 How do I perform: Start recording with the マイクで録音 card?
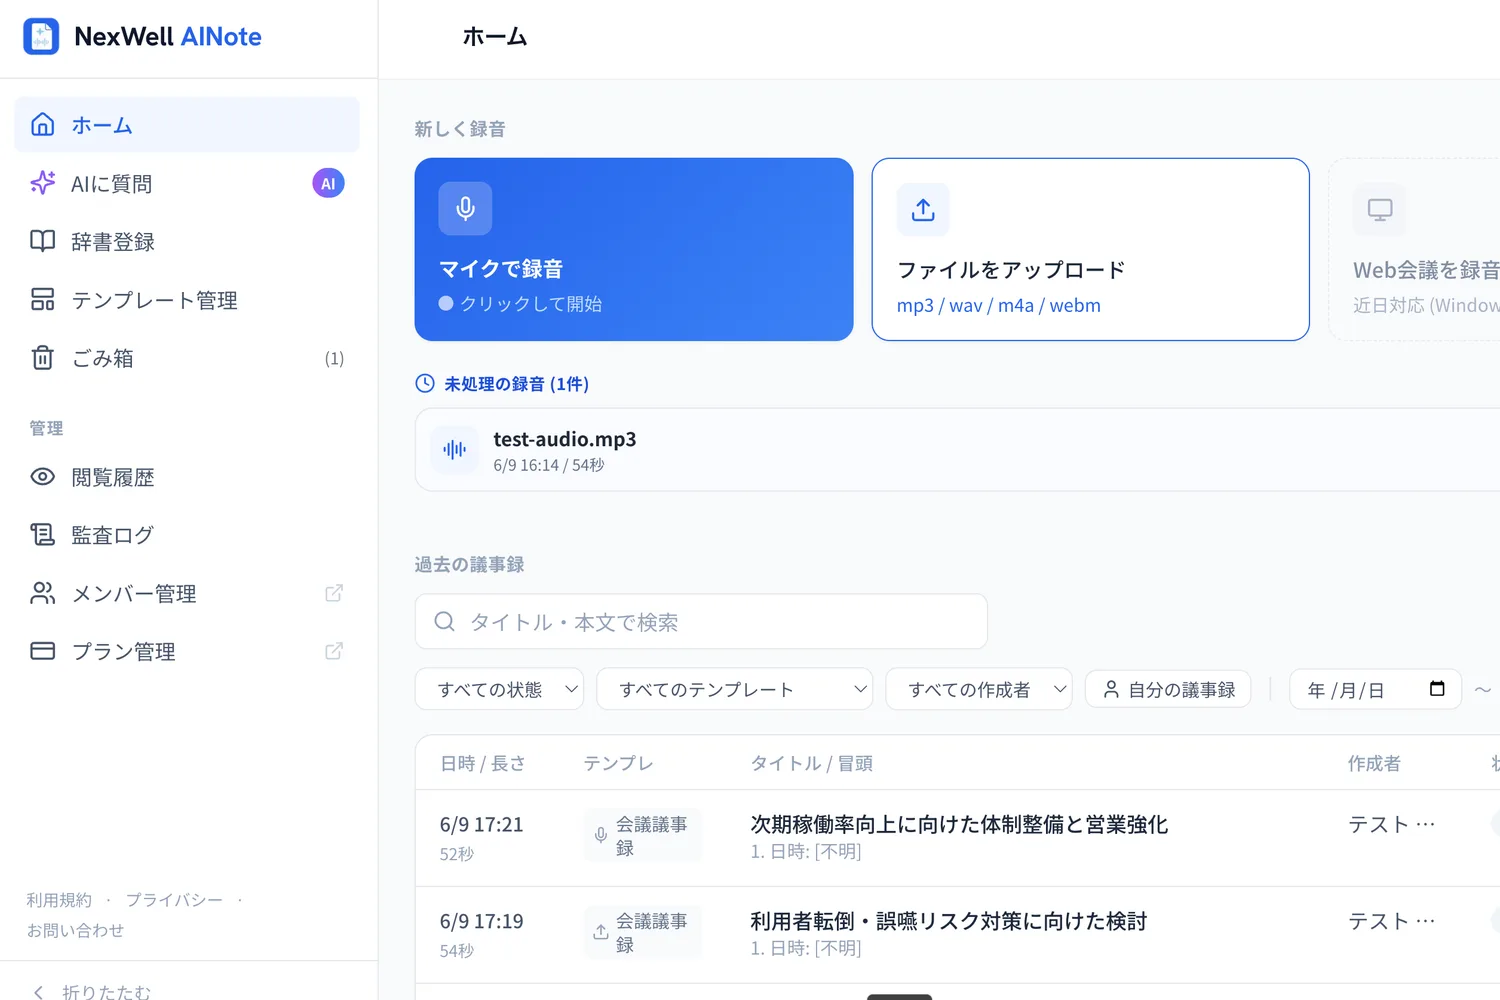(x=634, y=249)
